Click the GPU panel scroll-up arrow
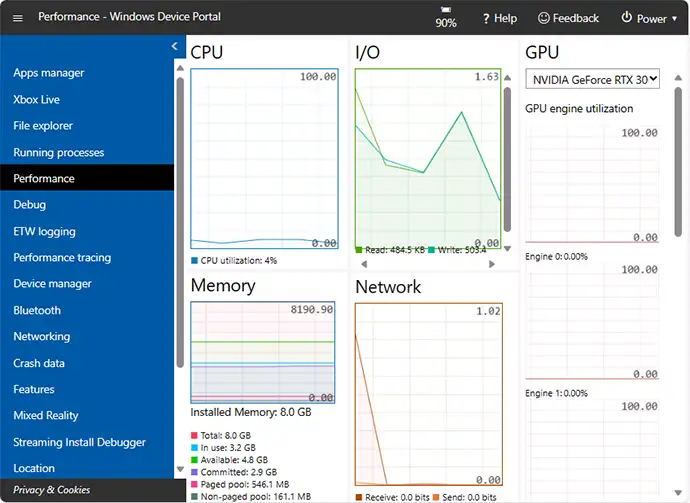690x503 pixels. pos(678,78)
